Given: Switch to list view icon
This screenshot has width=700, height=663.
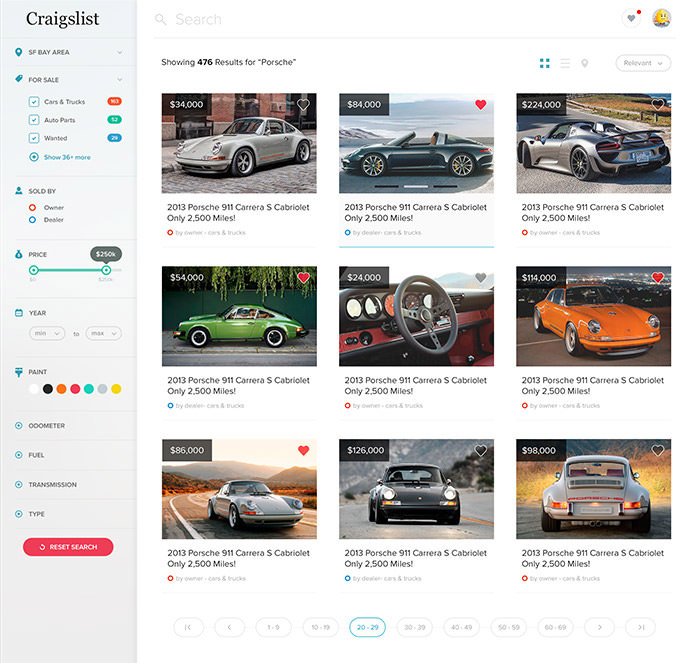Looking at the screenshot, I should click(x=565, y=63).
